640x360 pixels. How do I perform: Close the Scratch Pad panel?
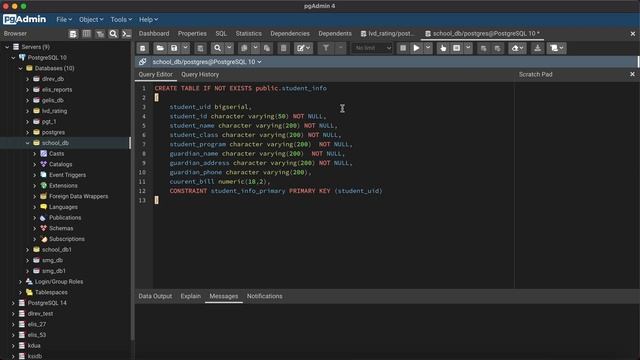(x=632, y=74)
